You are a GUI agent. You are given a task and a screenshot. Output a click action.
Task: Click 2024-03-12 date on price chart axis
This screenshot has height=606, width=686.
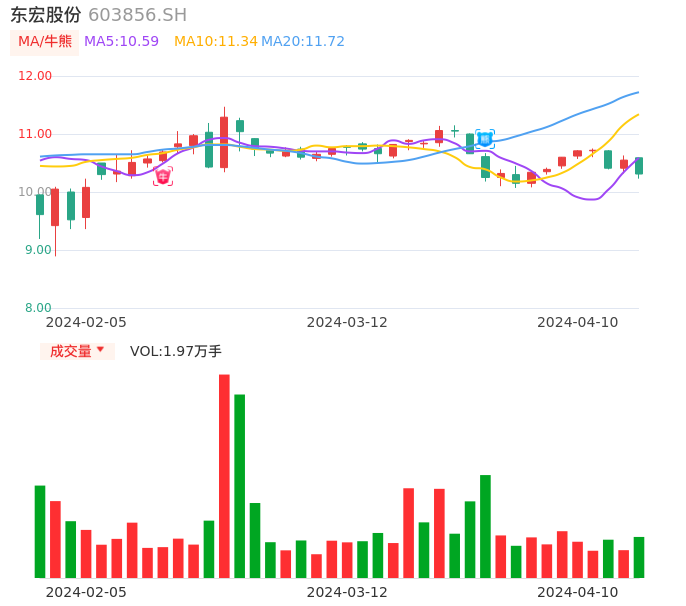(x=347, y=322)
